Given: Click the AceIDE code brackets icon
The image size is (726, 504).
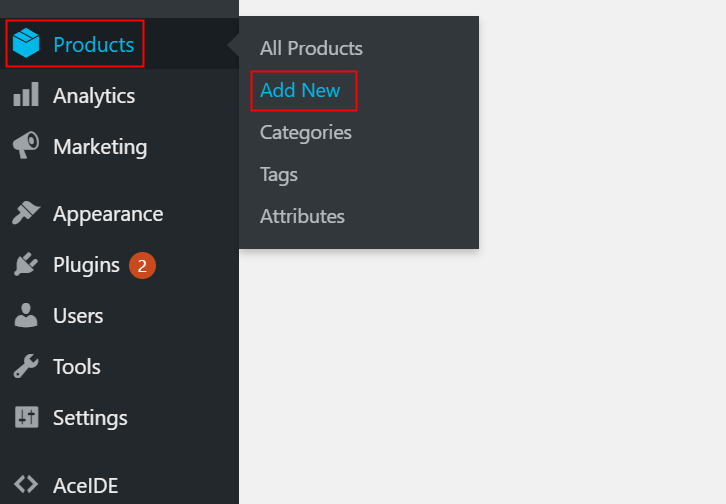Looking at the screenshot, I should (x=26, y=486).
